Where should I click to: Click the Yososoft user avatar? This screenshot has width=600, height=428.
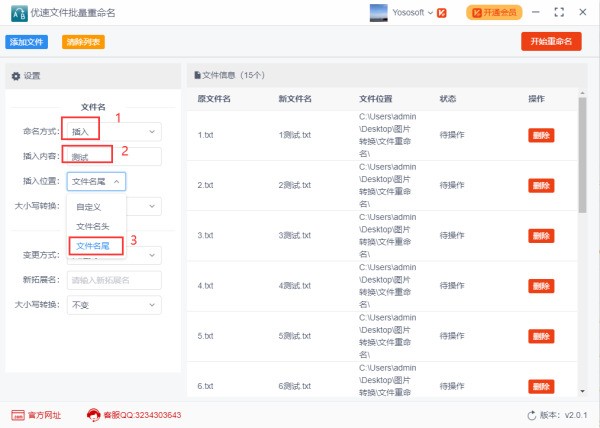click(x=379, y=13)
